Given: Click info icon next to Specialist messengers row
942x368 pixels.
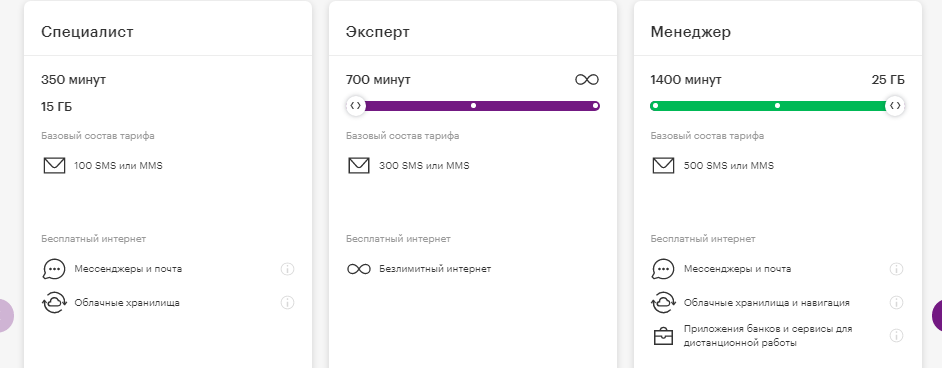Looking at the screenshot, I should click(287, 269).
